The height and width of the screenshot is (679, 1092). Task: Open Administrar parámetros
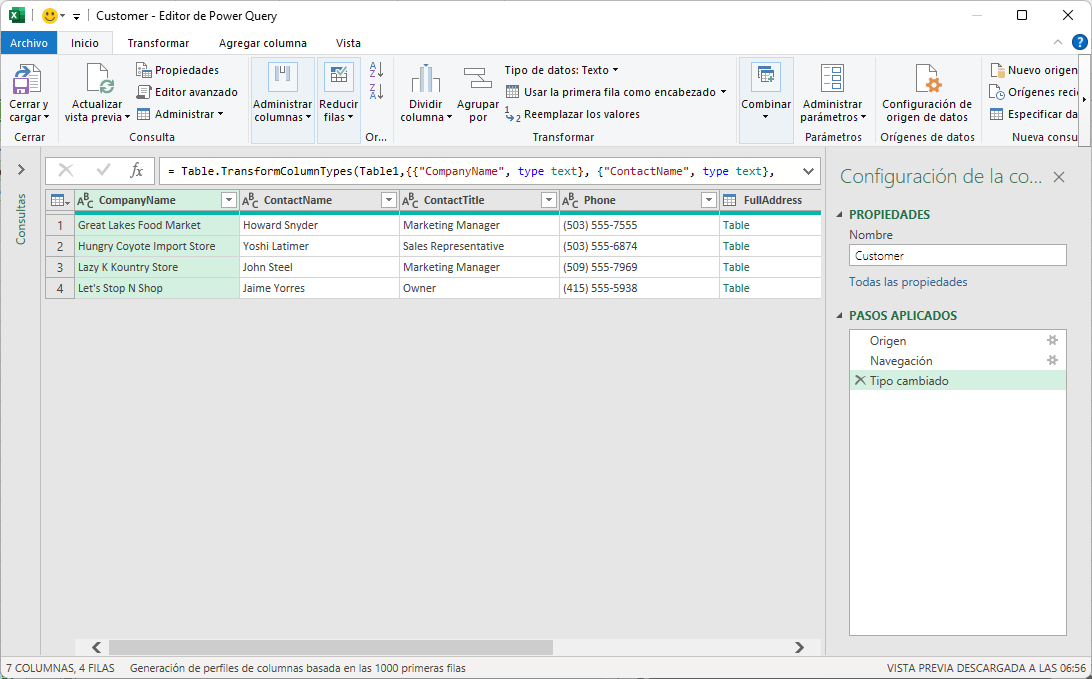coord(833,93)
